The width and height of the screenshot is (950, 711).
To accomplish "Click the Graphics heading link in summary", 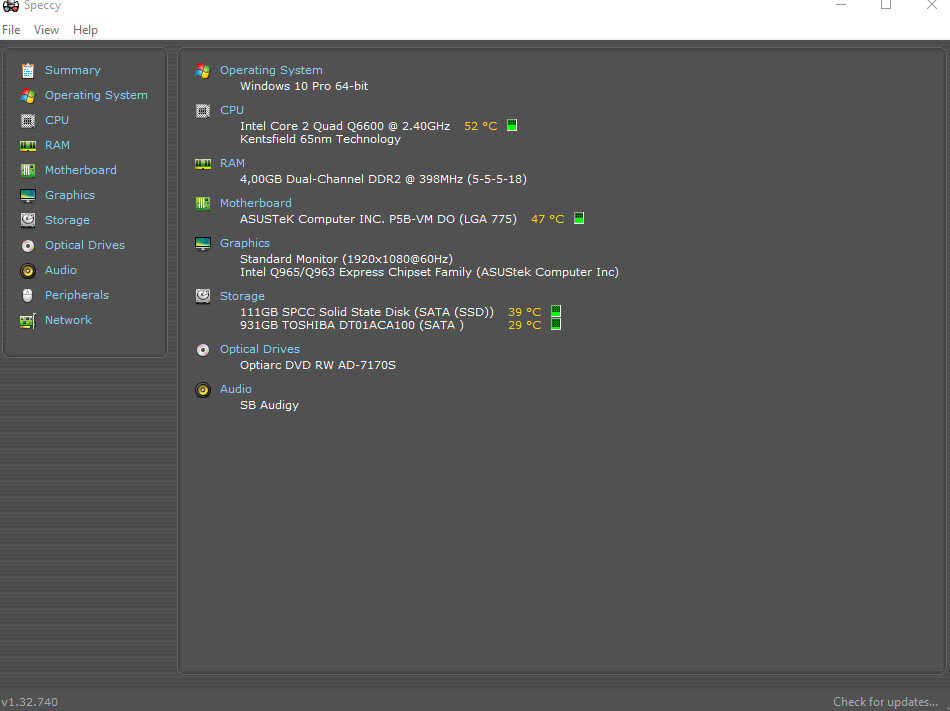I will pos(245,243).
